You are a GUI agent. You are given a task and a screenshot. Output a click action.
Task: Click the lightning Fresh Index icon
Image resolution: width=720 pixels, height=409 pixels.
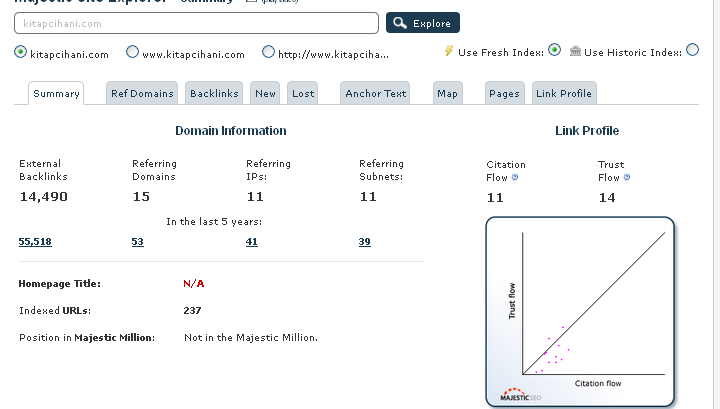point(449,51)
